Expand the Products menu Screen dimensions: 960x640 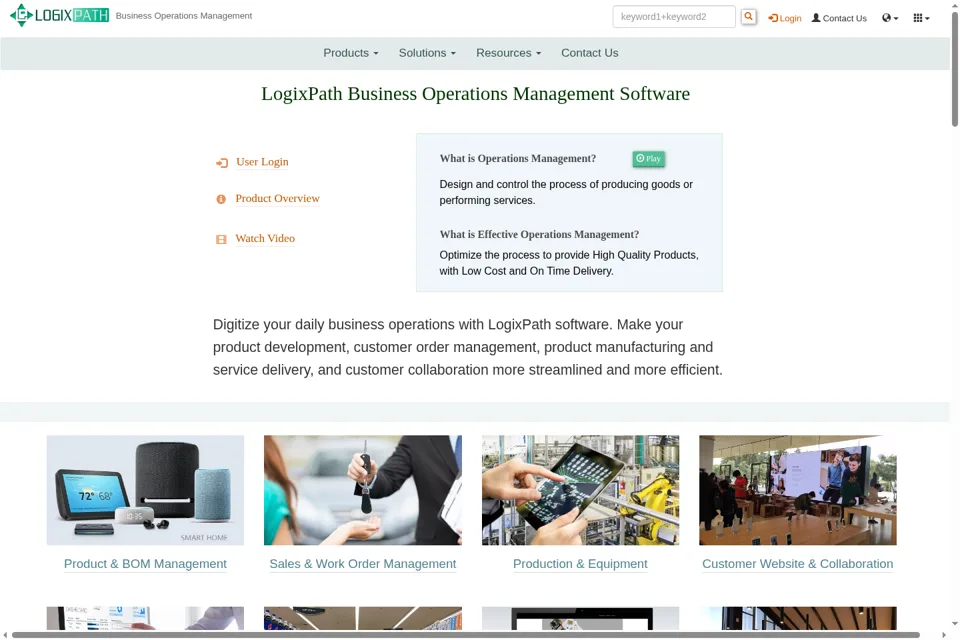point(351,53)
